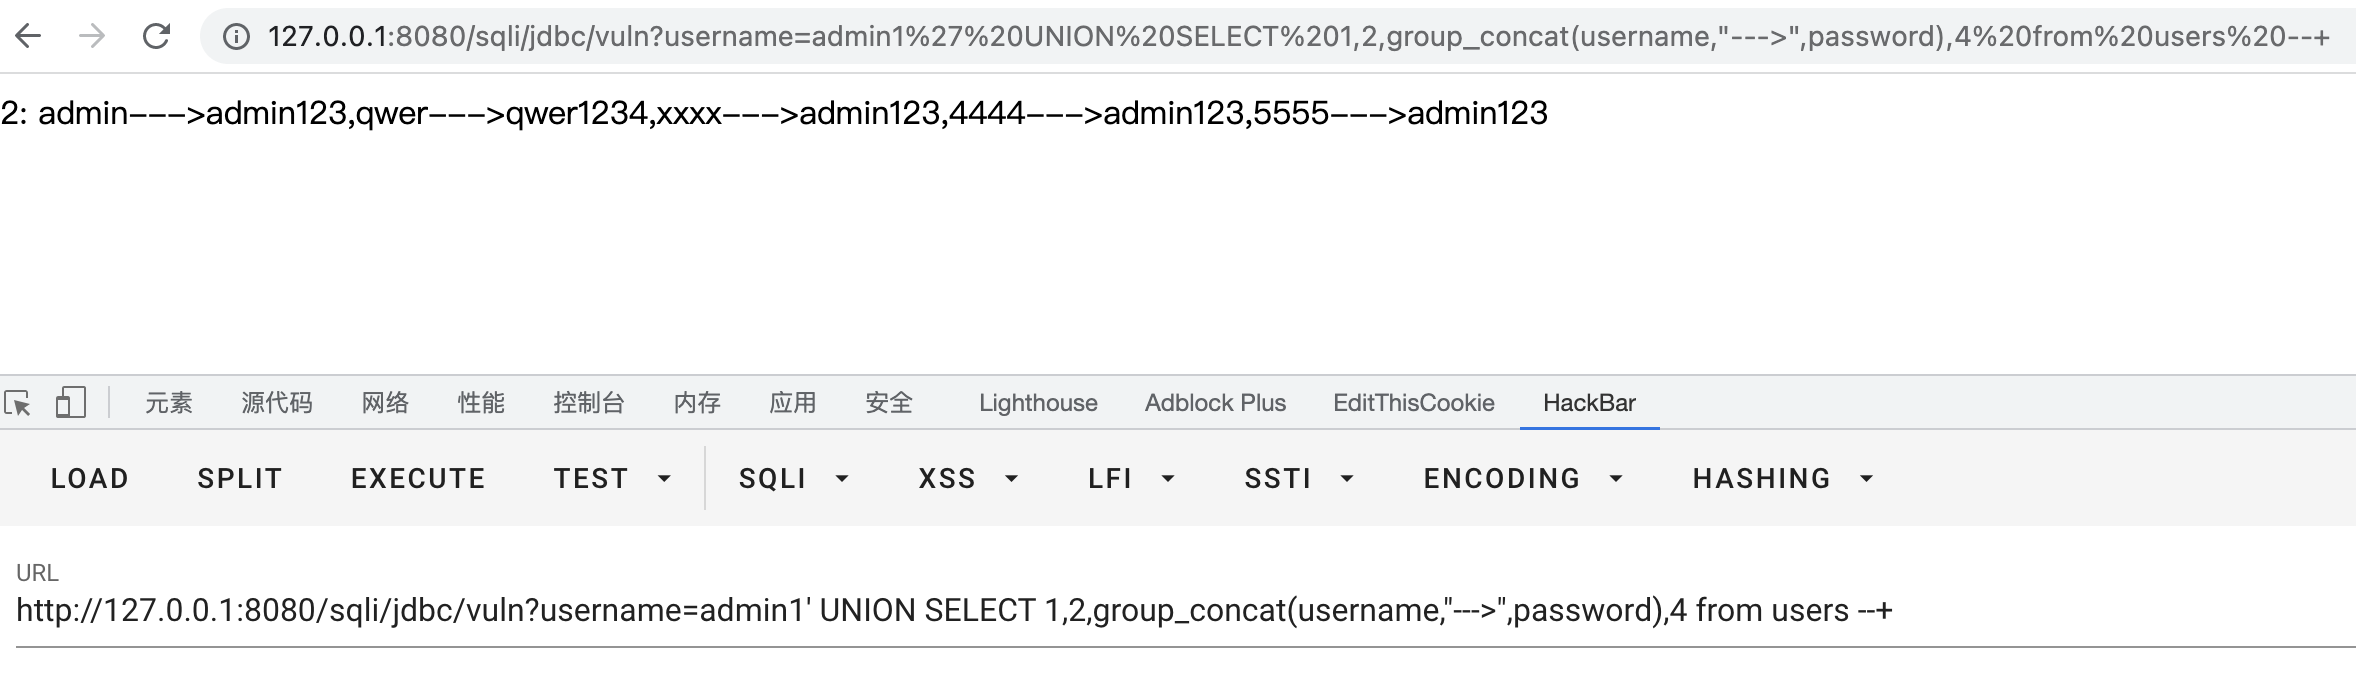Image resolution: width=2356 pixels, height=688 pixels.
Task: Click the browser forward arrow
Action: [92, 37]
